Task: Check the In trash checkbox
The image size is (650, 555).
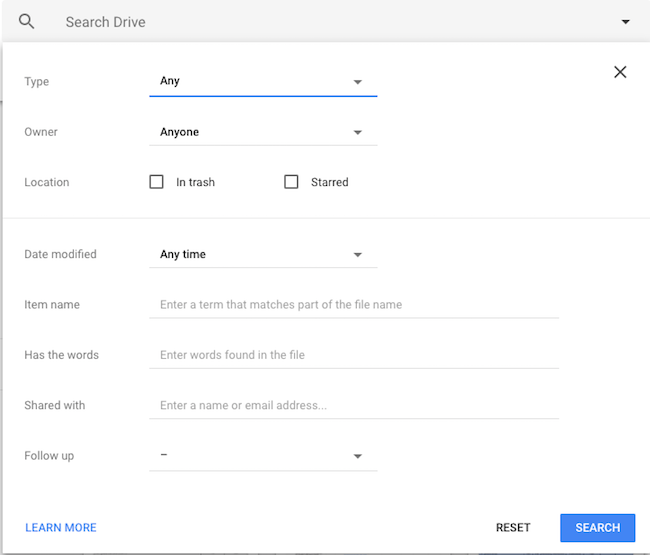Action: tap(156, 182)
